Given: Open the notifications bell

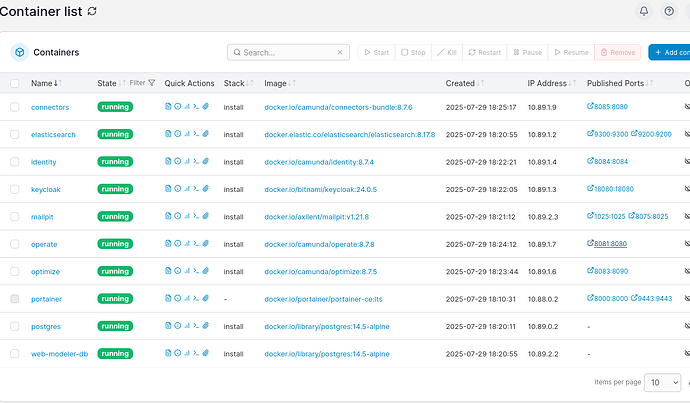Looking at the screenshot, I should coord(643,11).
